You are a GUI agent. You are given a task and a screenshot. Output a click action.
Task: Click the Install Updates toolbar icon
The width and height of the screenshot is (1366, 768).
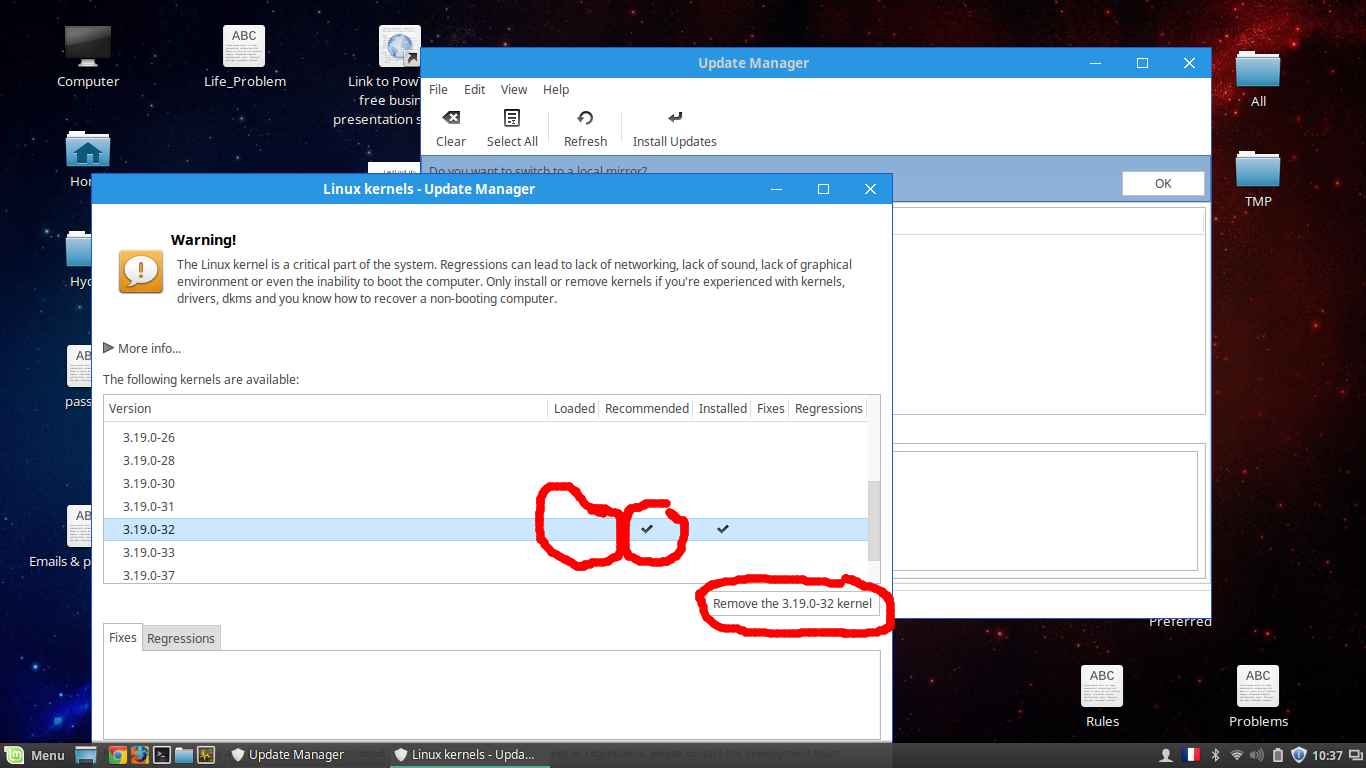coord(675,118)
